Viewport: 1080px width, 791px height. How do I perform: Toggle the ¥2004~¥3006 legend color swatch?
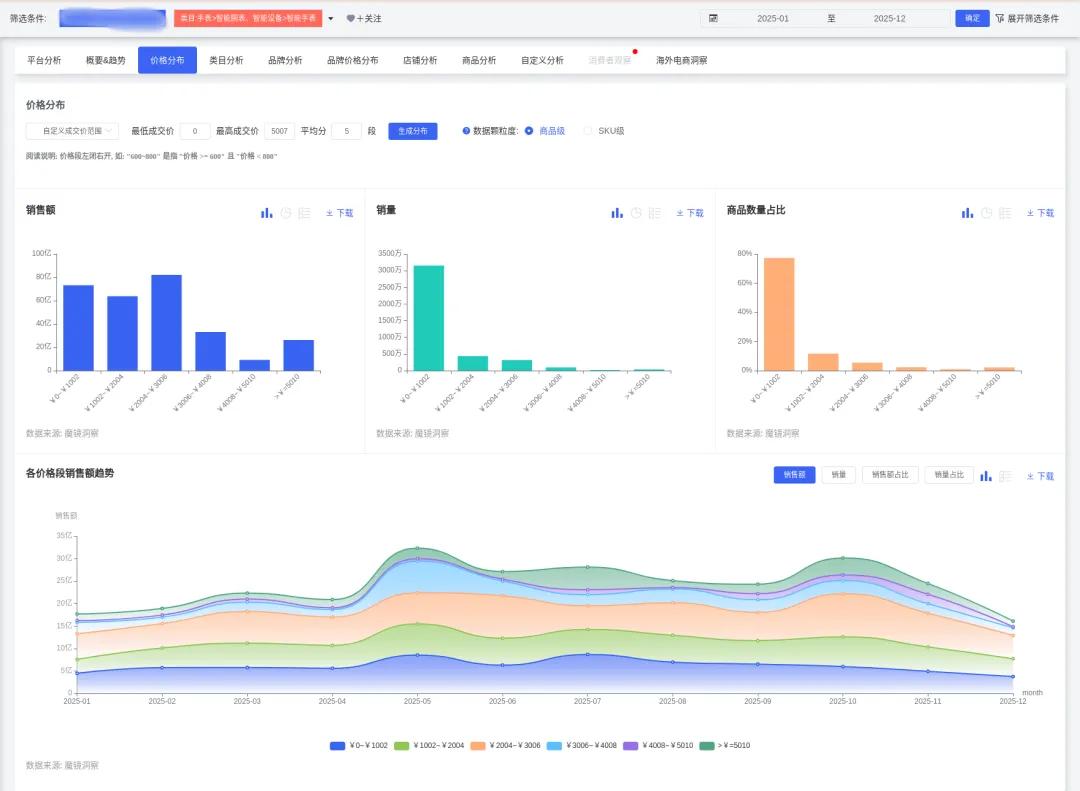(478, 746)
